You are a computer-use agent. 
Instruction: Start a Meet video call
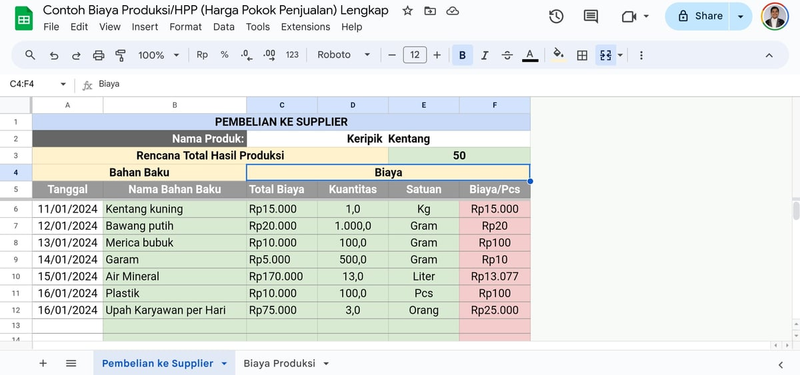629,17
